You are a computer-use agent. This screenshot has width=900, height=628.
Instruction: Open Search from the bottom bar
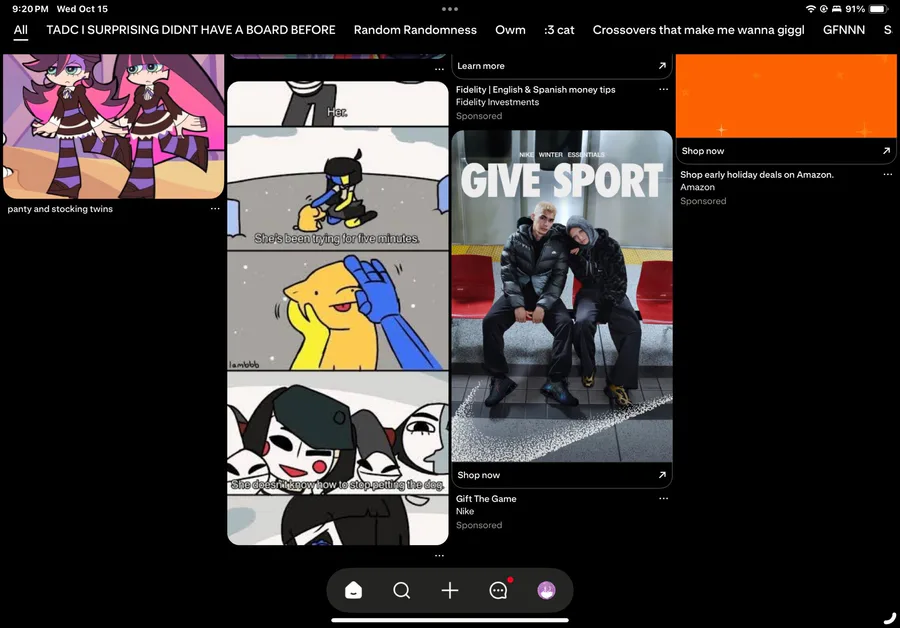tap(402, 590)
